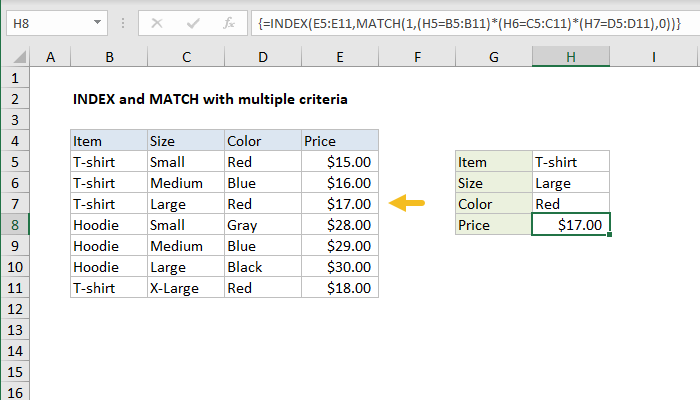The width and height of the screenshot is (700, 400).
Task: Select row 4 header
Action: [15, 141]
